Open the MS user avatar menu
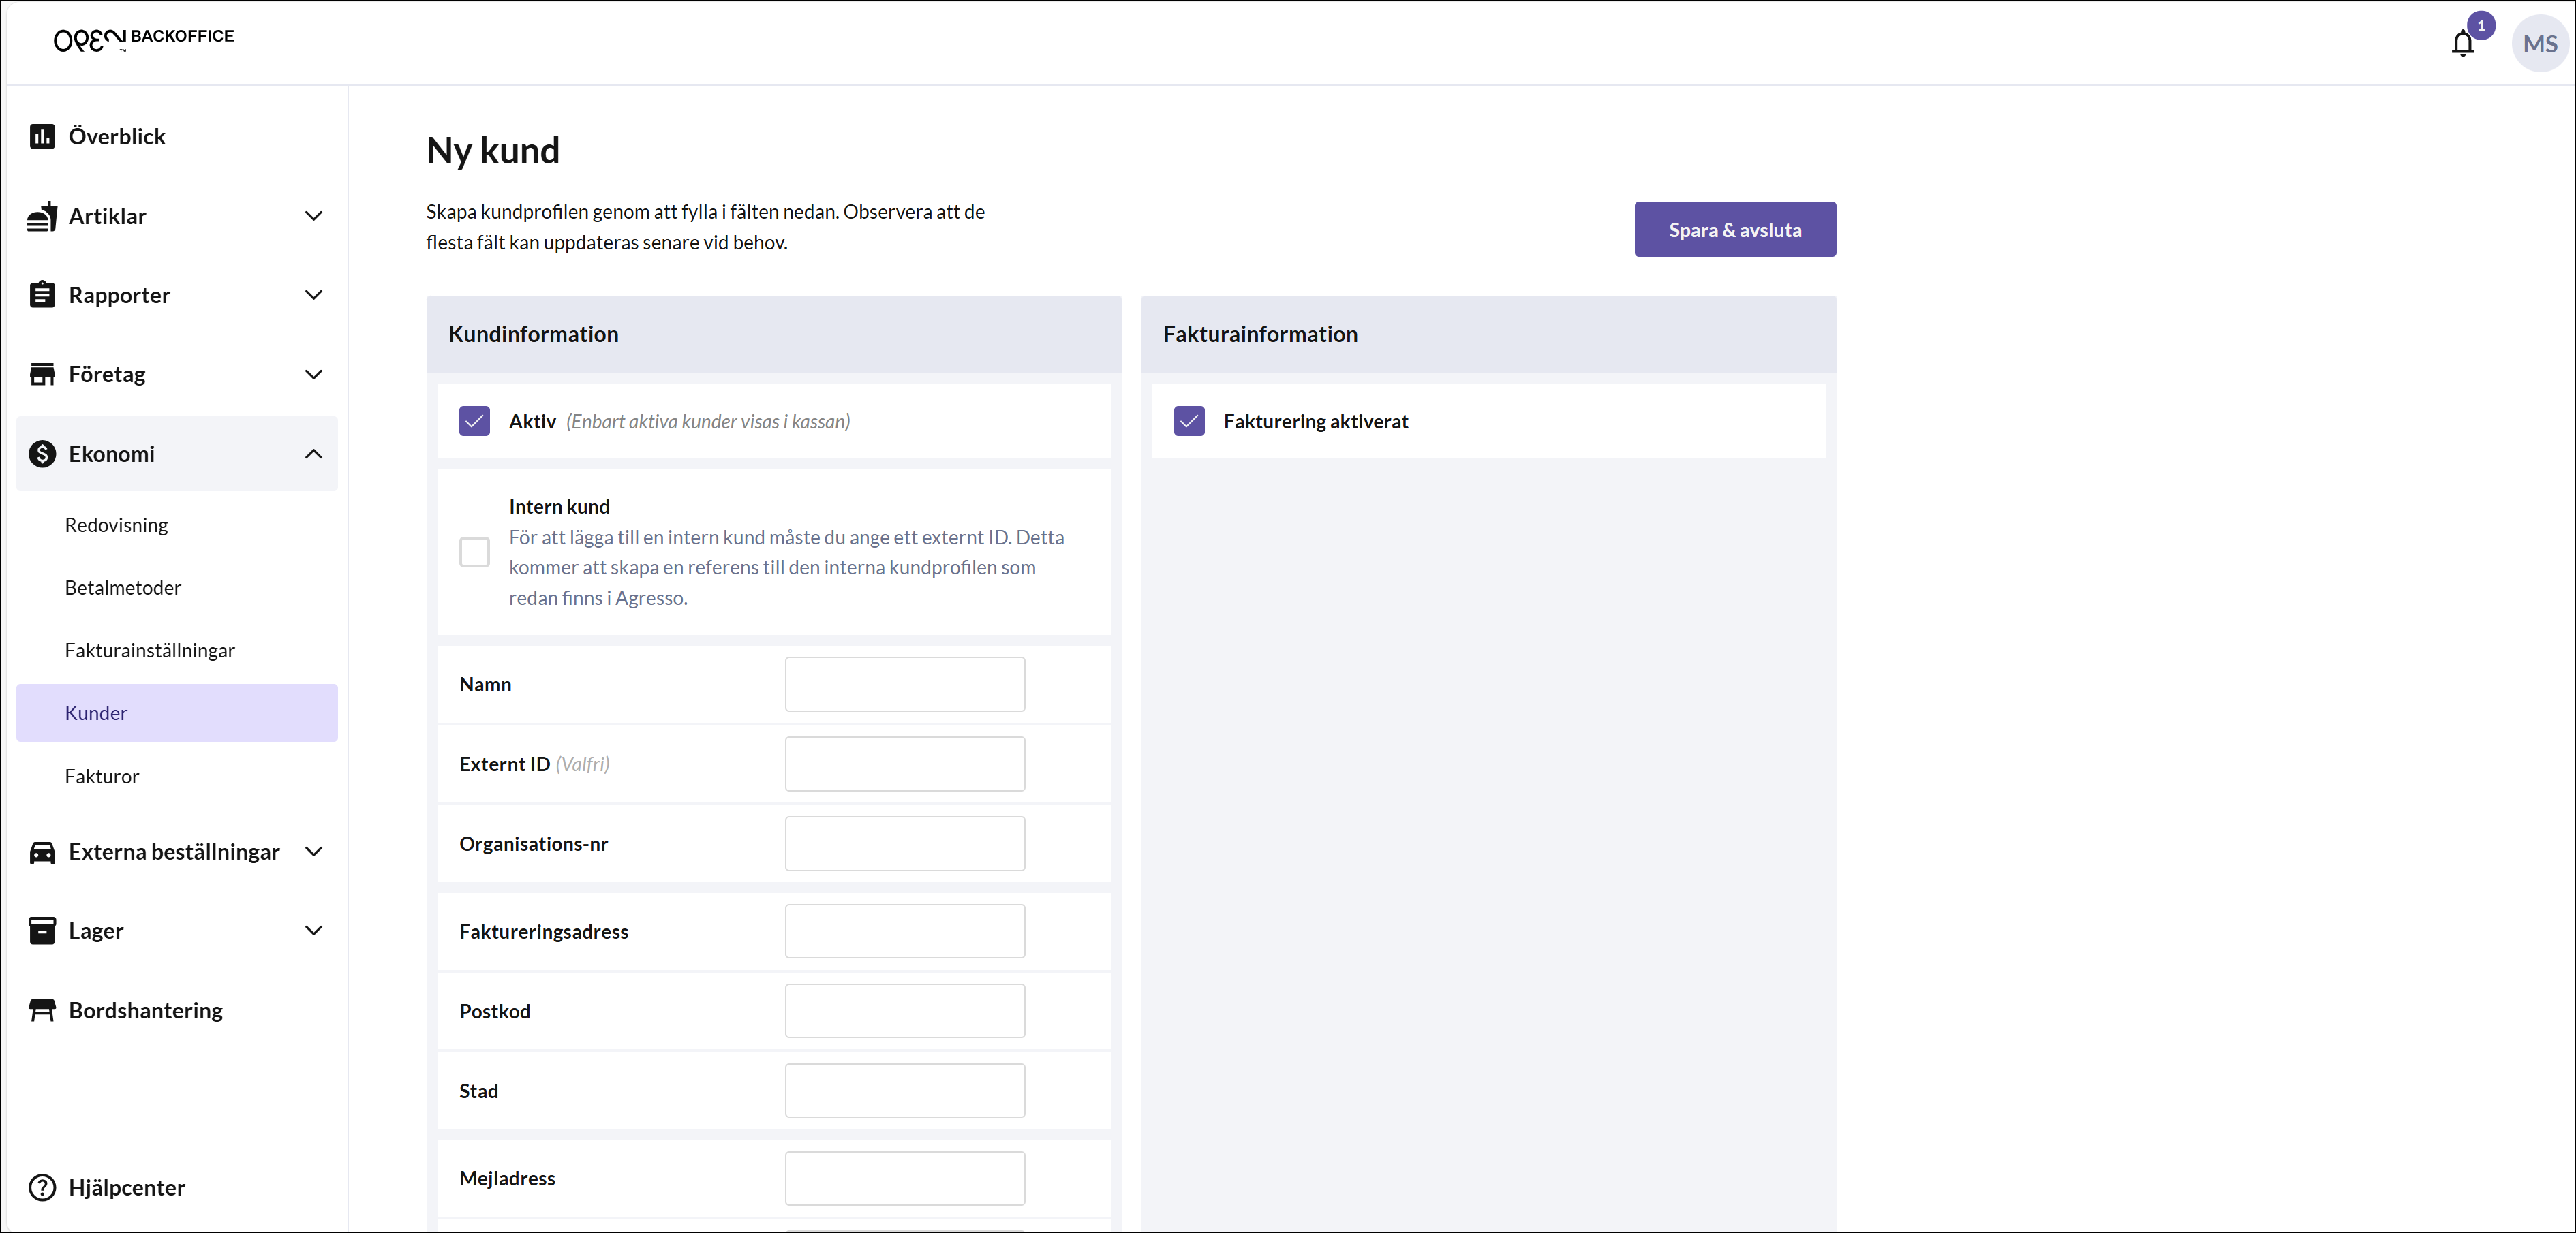 [2539, 44]
